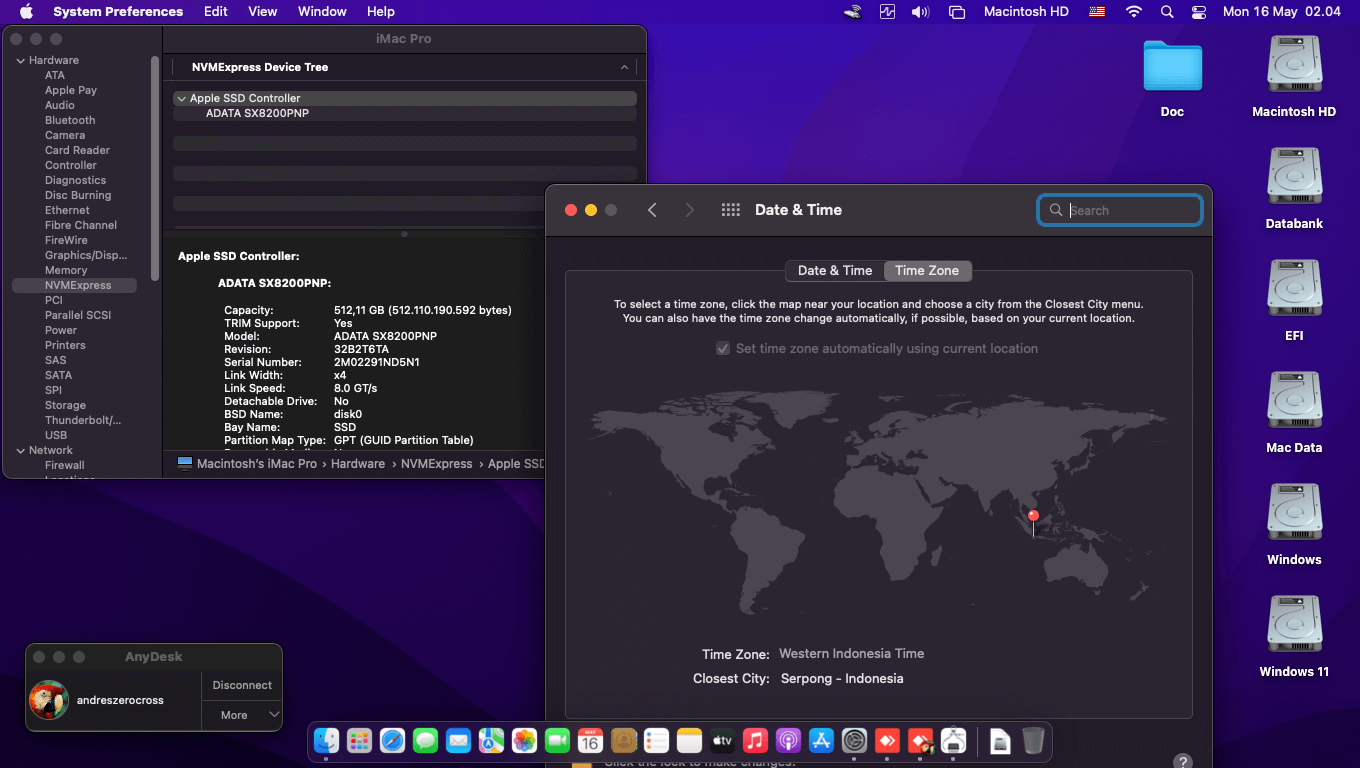Click the Wi-Fi icon in menu bar

pos(1133,12)
